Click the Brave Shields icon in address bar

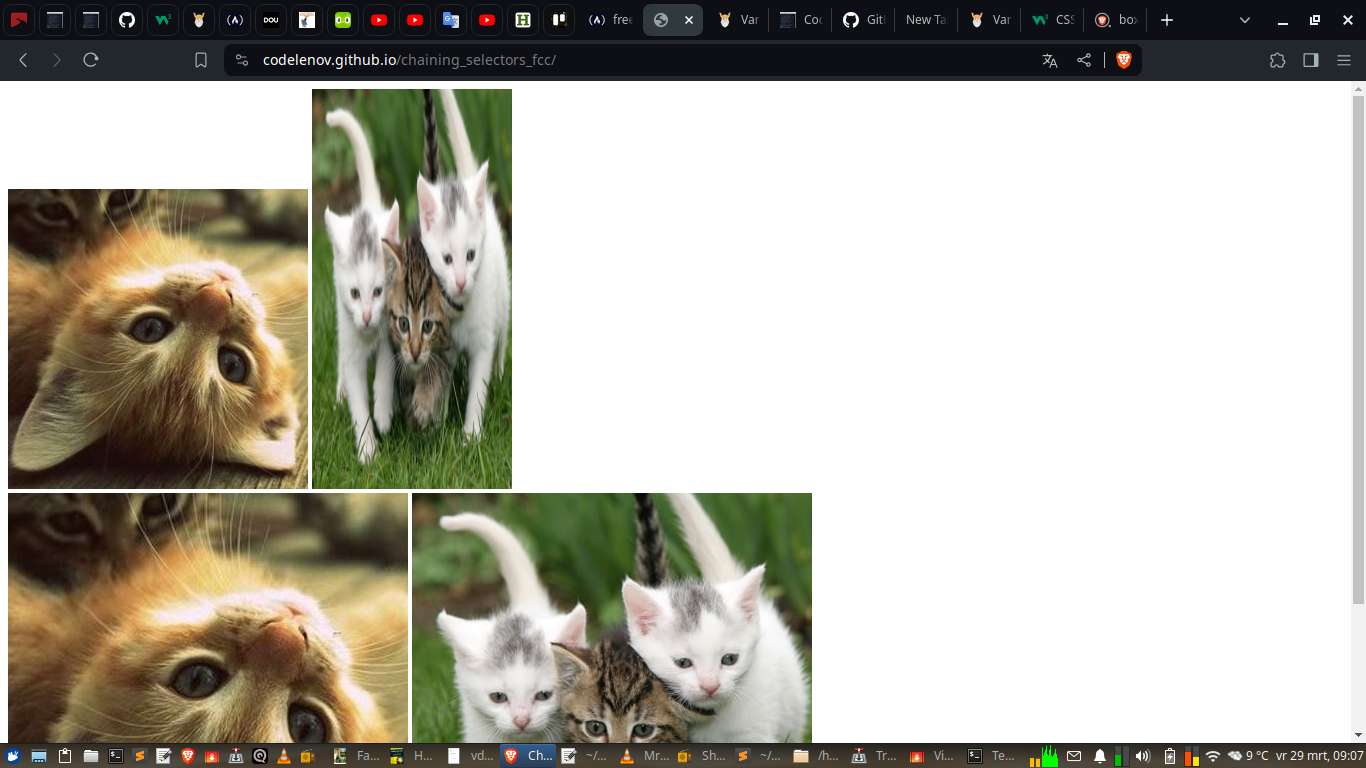1123,60
